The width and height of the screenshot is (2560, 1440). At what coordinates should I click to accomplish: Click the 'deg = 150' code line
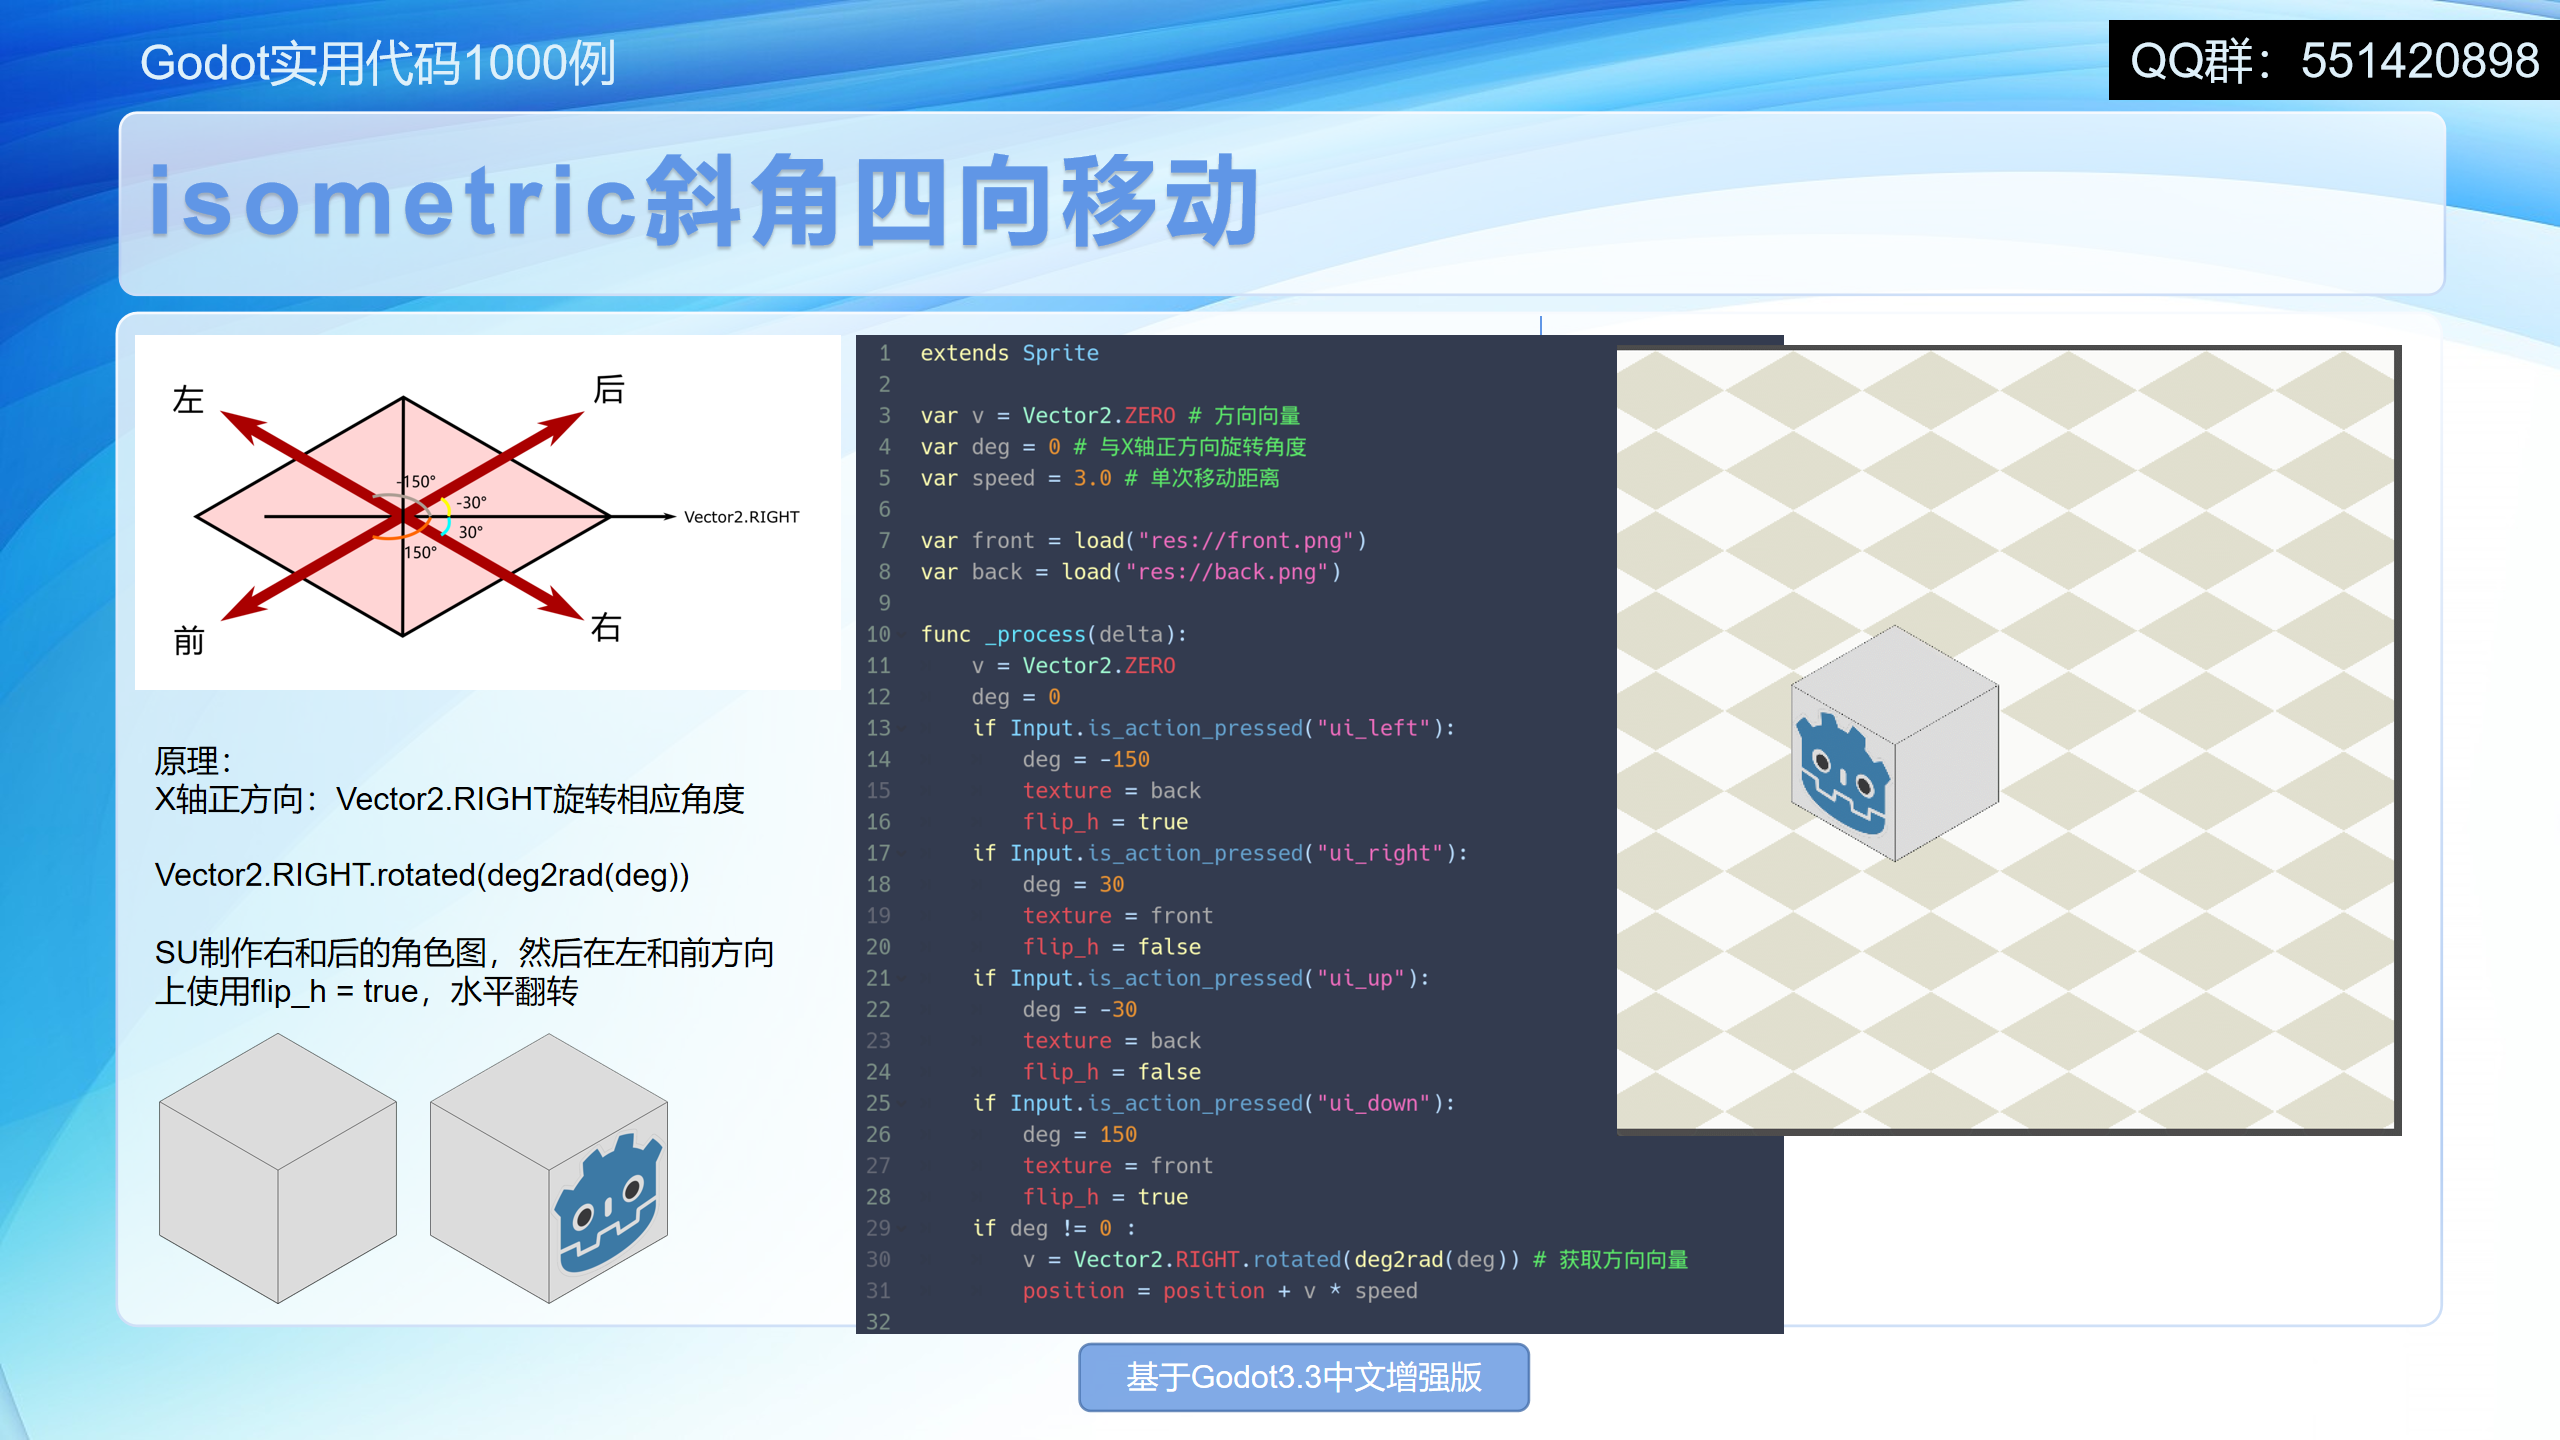tap(1080, 1134)
